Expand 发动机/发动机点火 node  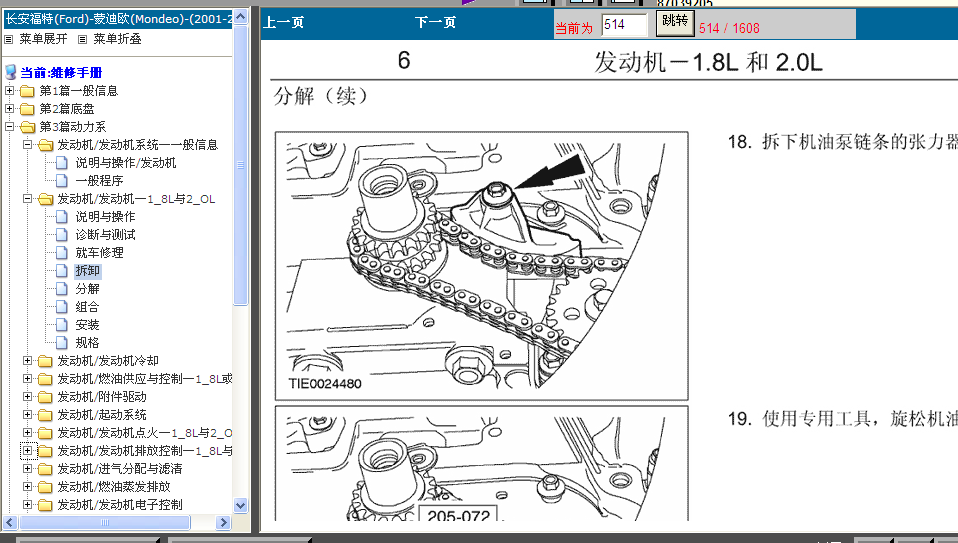(27, 433)
